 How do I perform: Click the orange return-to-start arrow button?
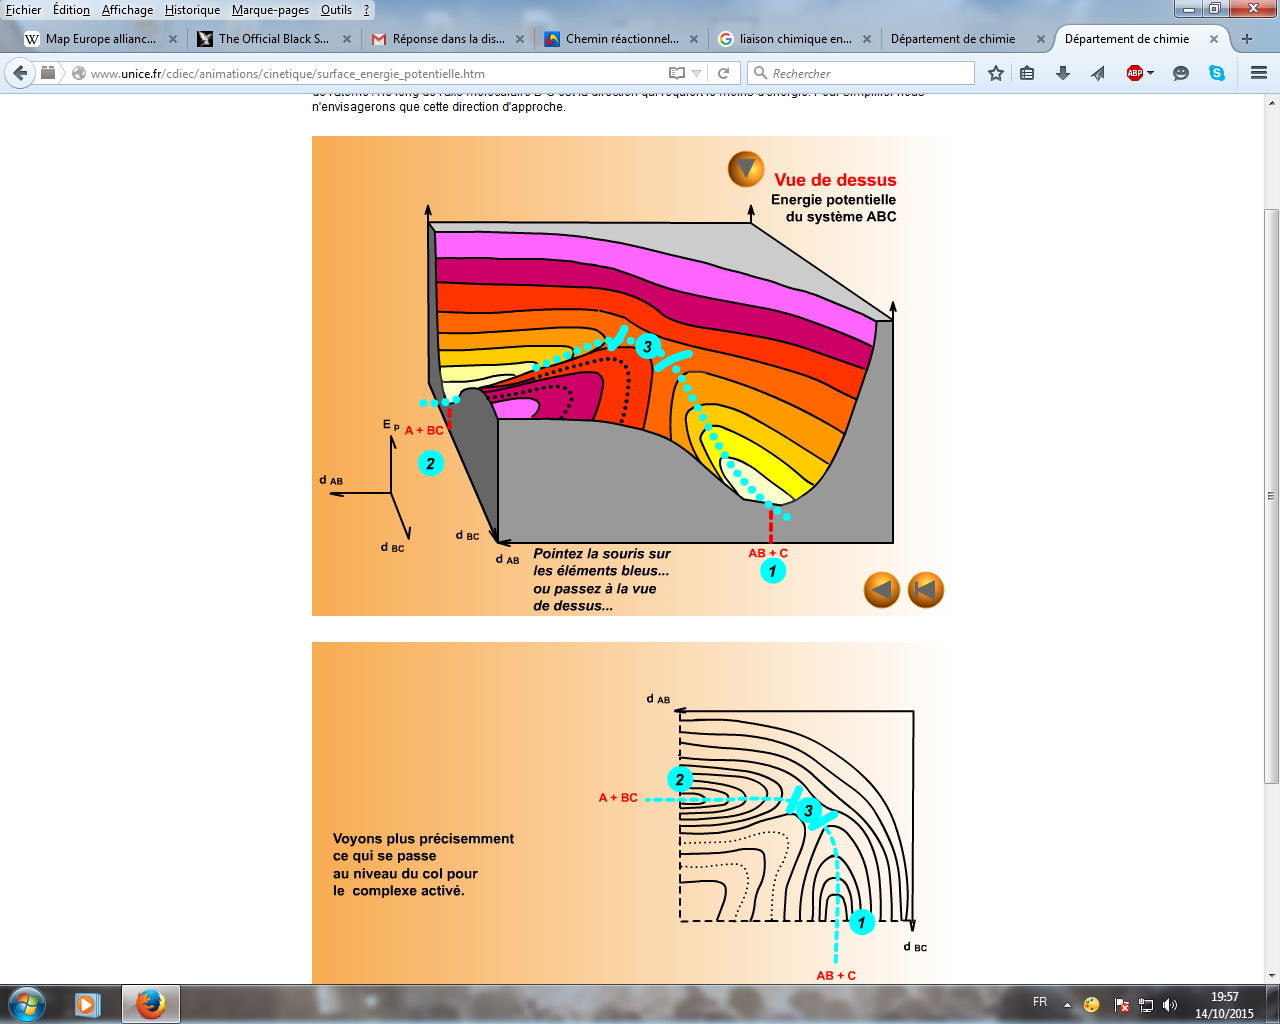click(x=926, y=590)
